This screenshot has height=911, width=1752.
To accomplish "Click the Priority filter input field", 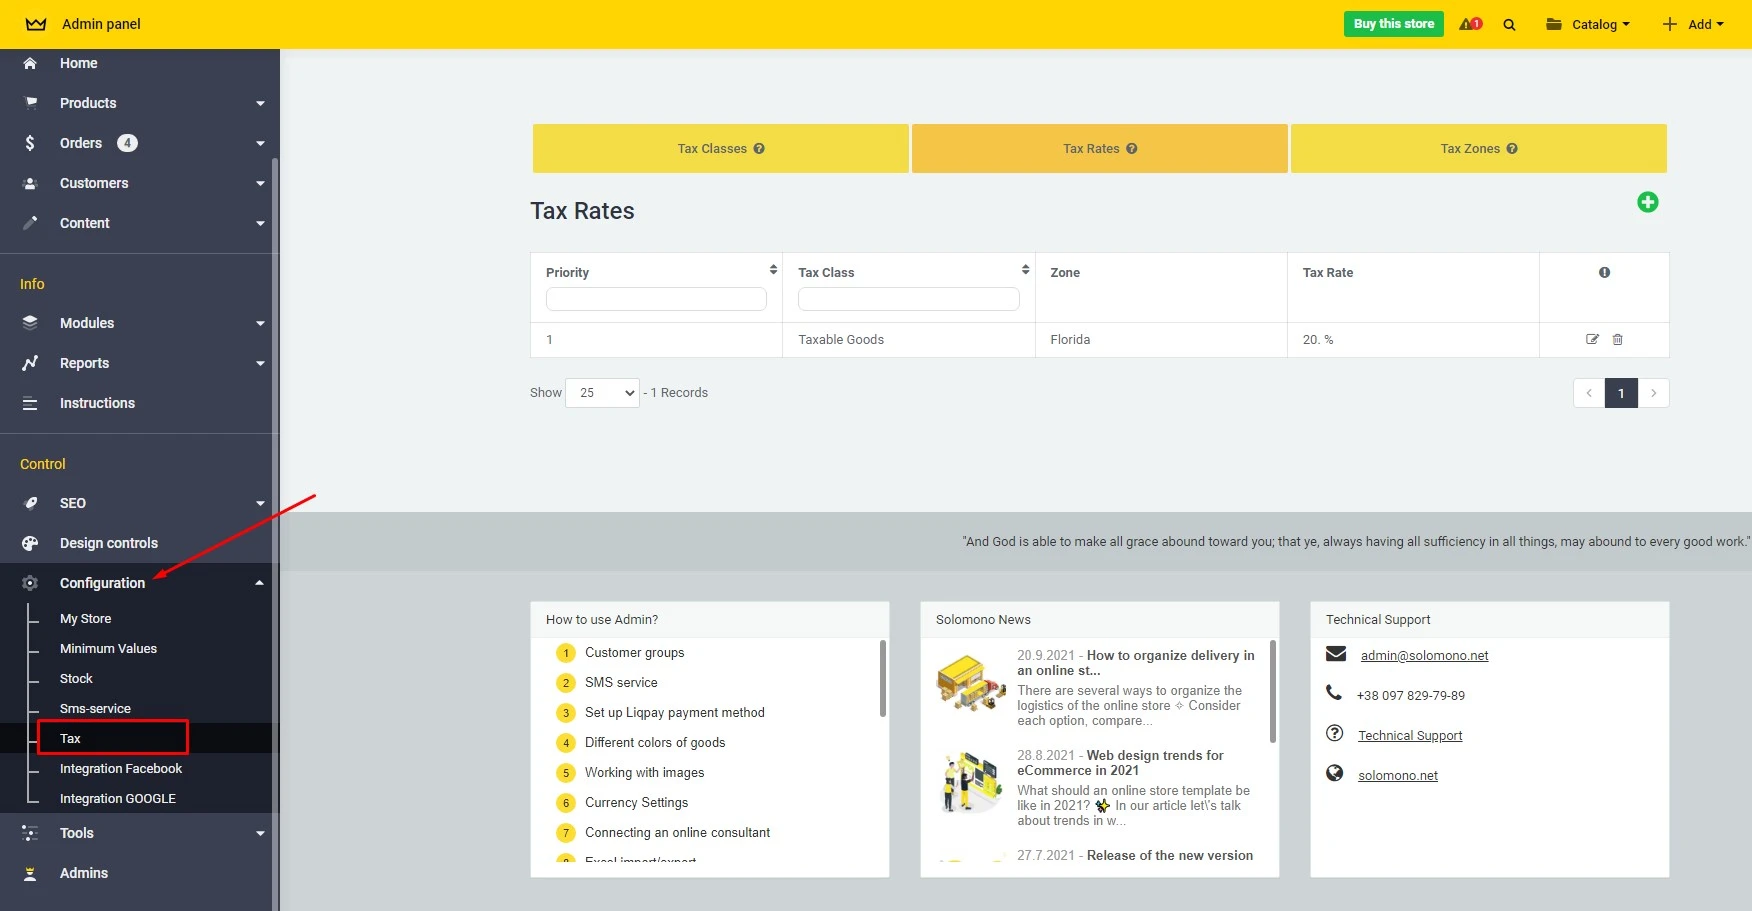I will coord(656,299).
